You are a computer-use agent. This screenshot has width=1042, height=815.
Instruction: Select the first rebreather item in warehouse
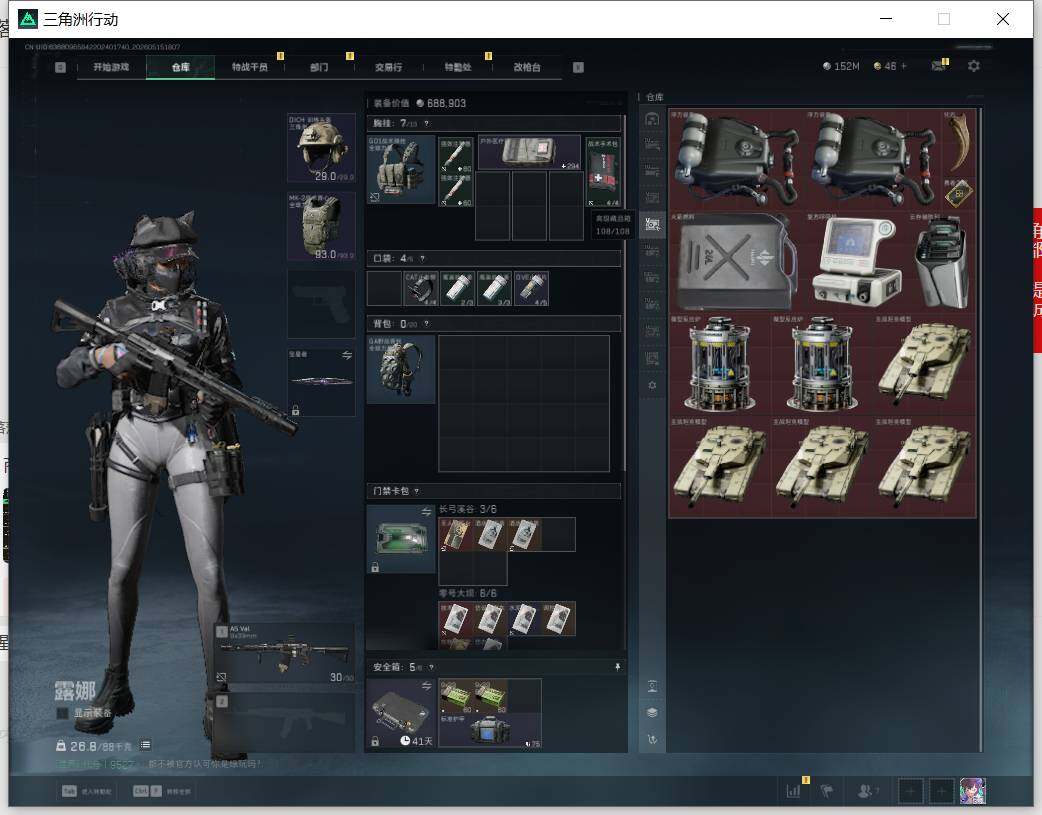[736, 160]
